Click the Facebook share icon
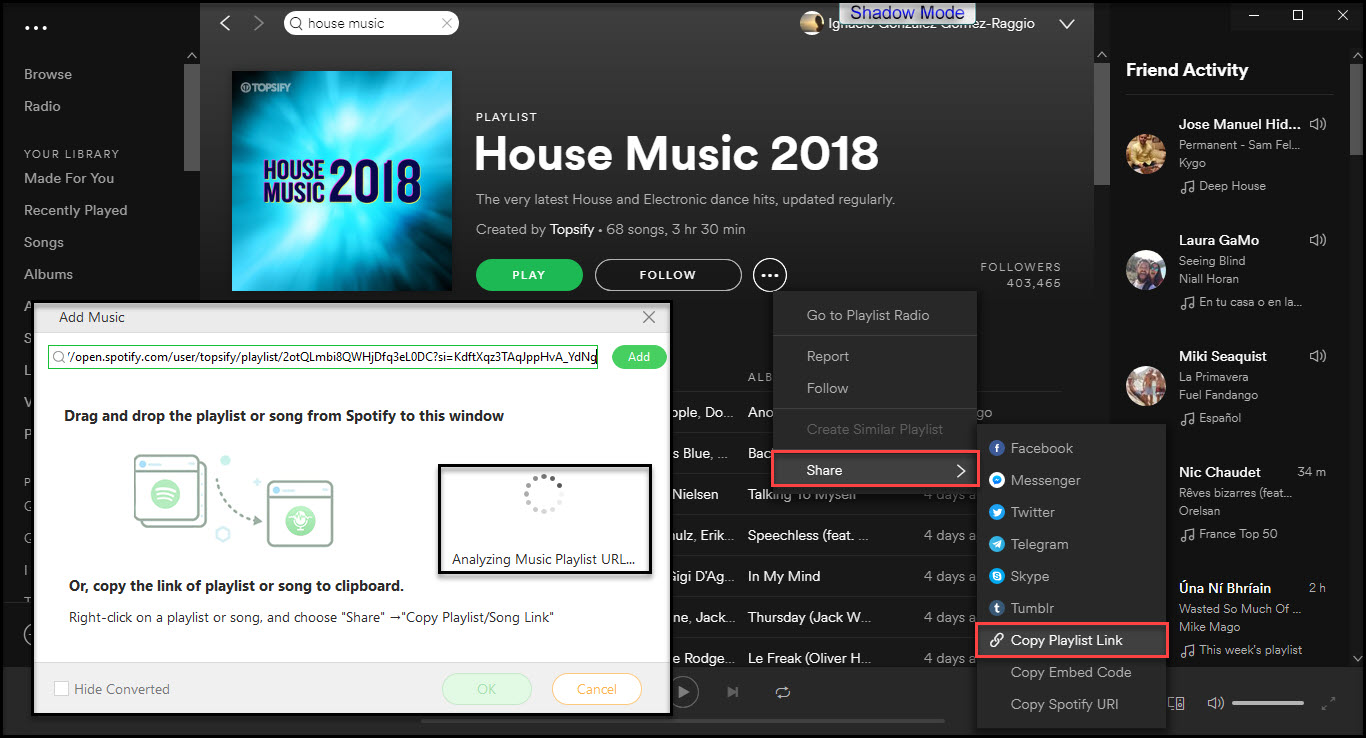The height and width of the screenshot is (738, 1366). click(x=997, y=448)
